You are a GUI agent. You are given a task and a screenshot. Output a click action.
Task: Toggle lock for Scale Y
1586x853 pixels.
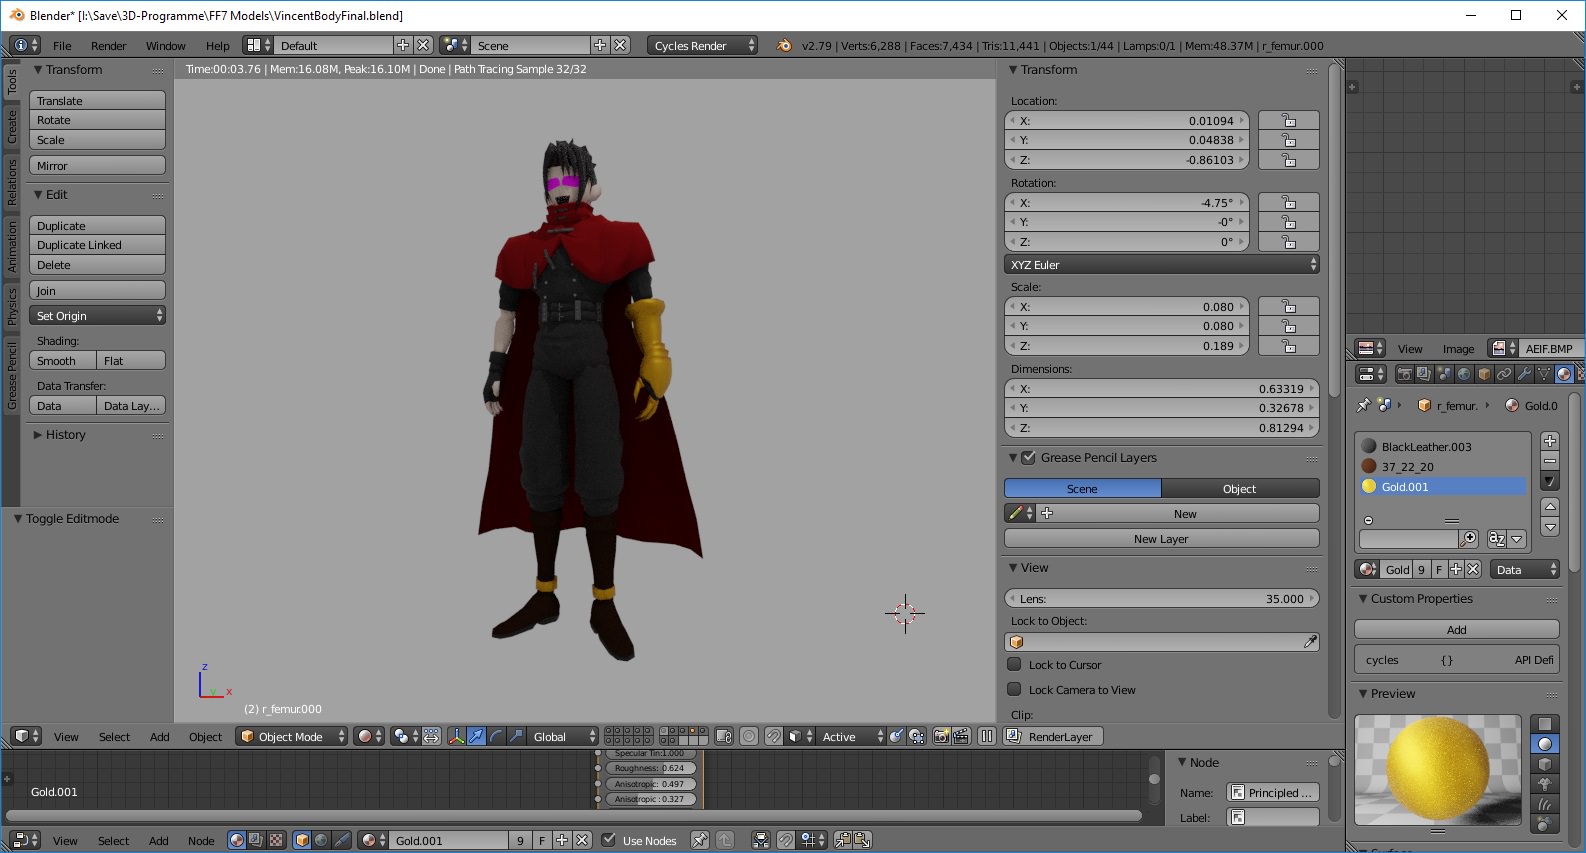click(1288, 326)
